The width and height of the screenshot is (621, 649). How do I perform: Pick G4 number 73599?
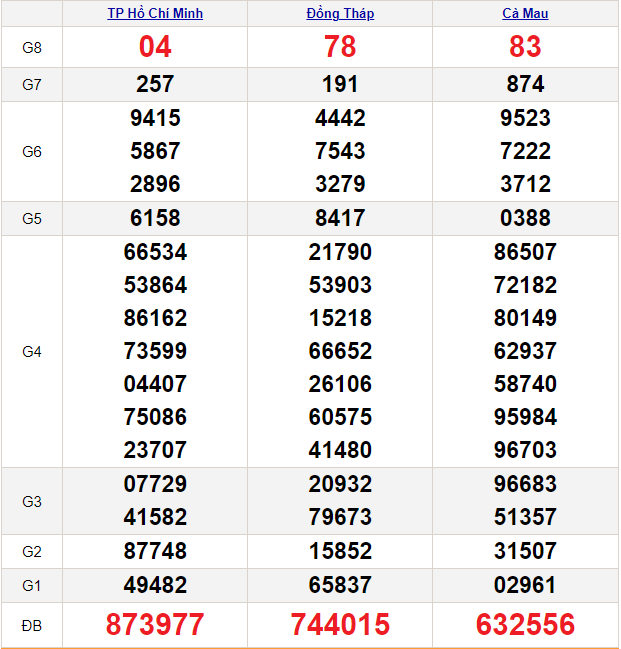(x=155, y=351)
